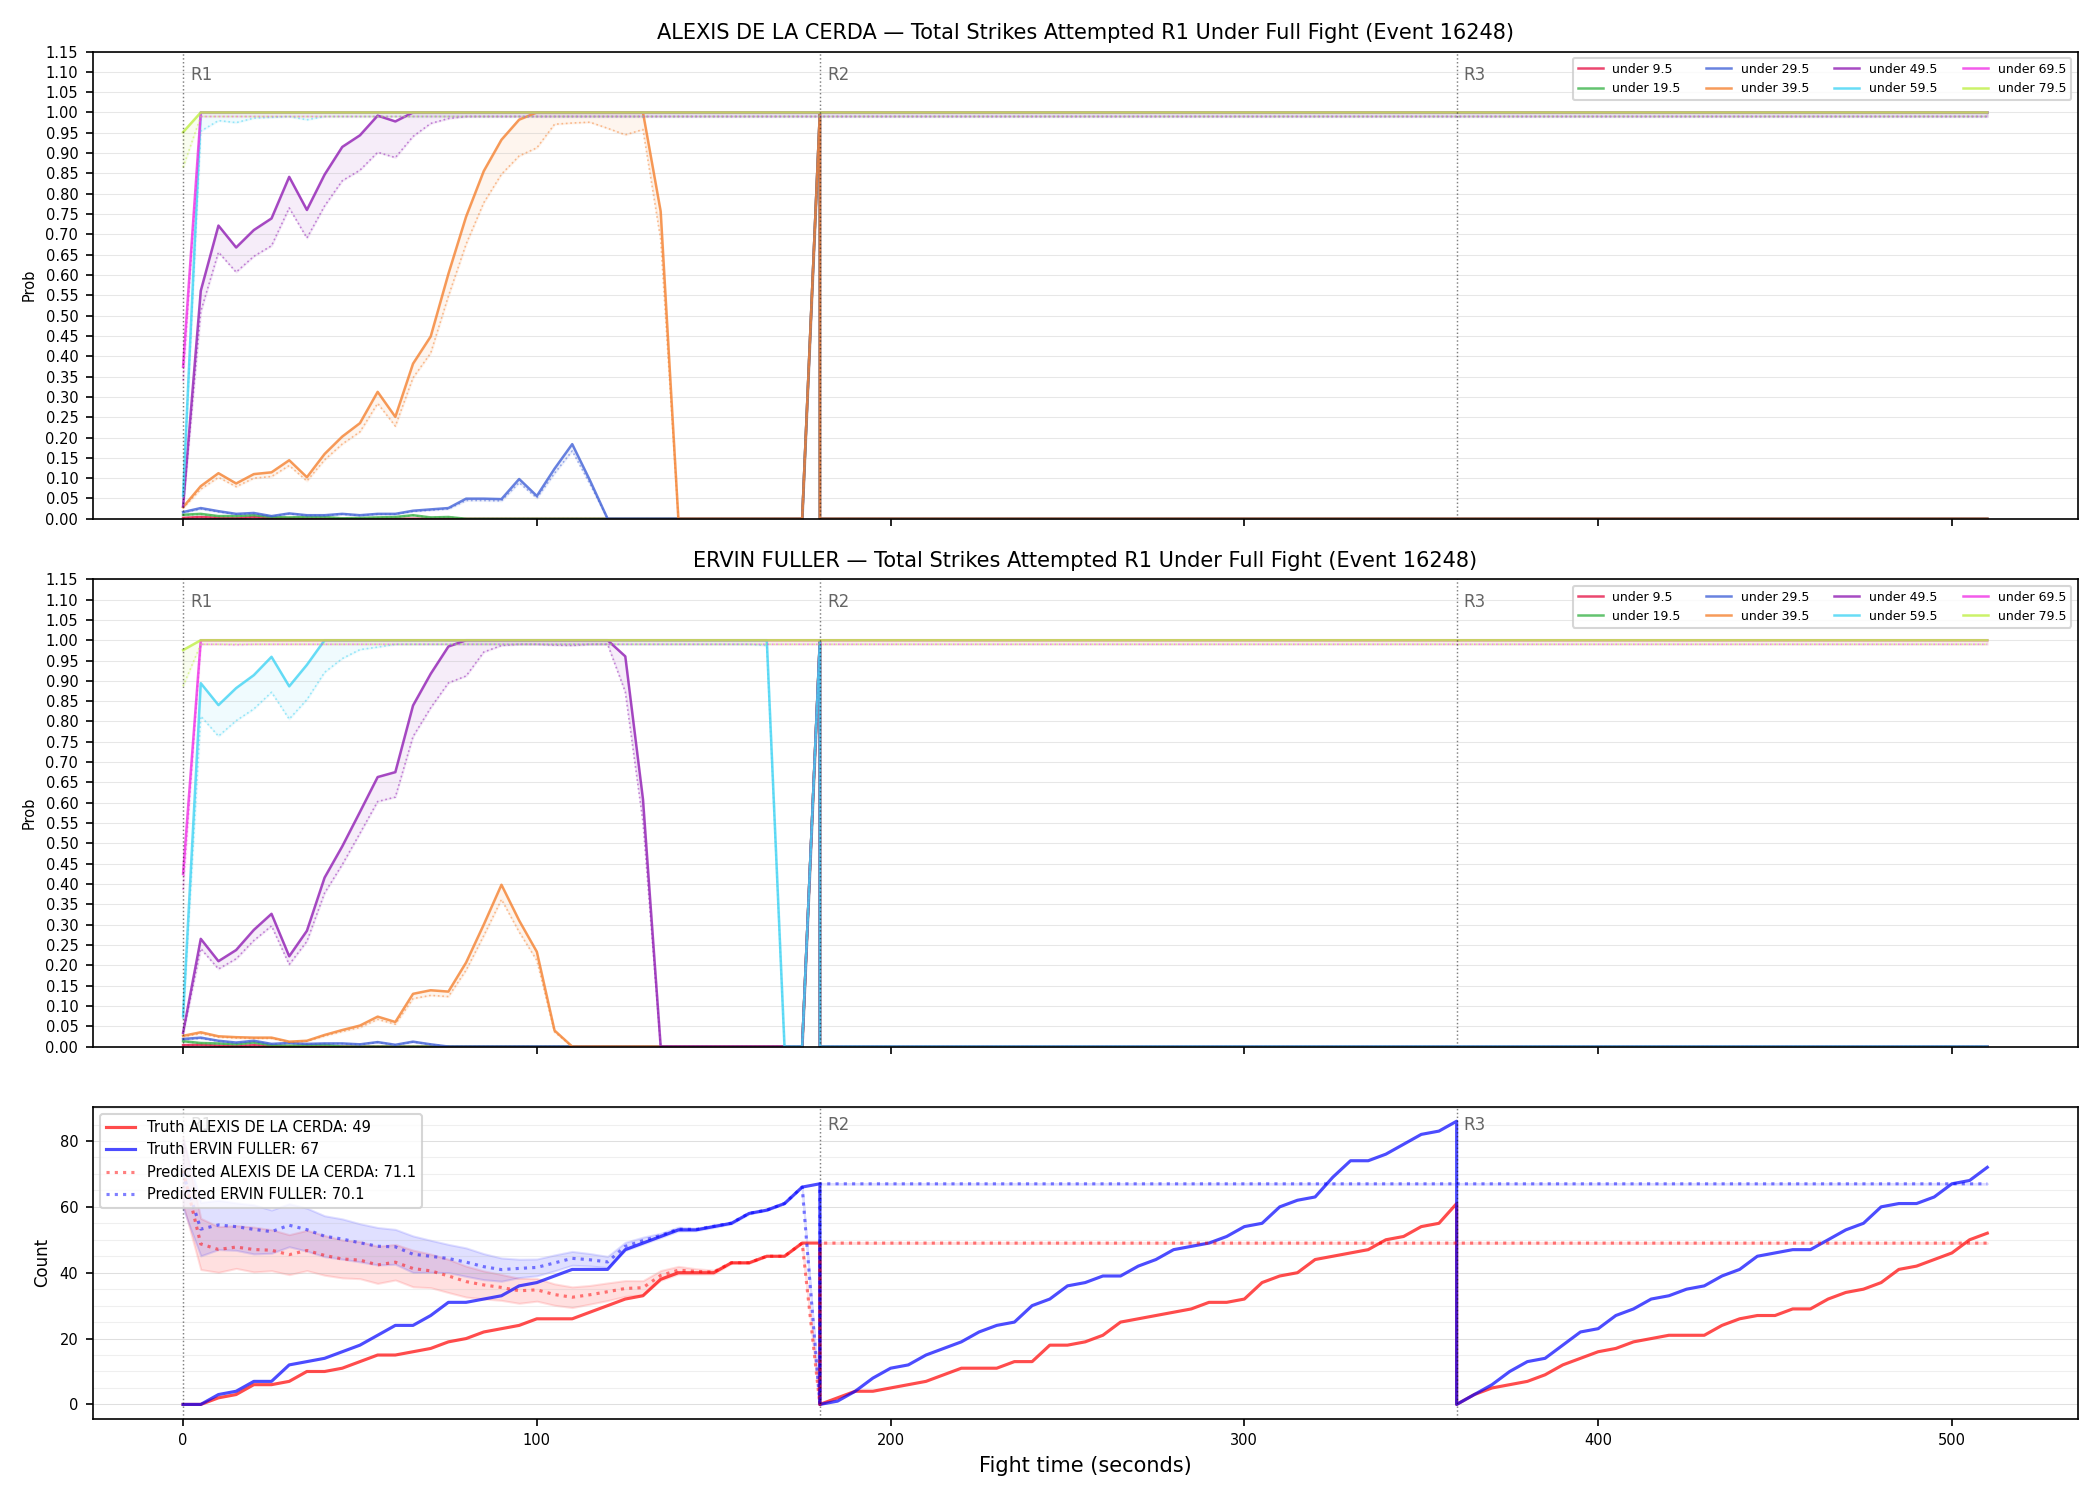Click the 'Prob' label of Ervin Fuller chart
Viewport: 2100px width, 1500px height.
tap(29, 814)
